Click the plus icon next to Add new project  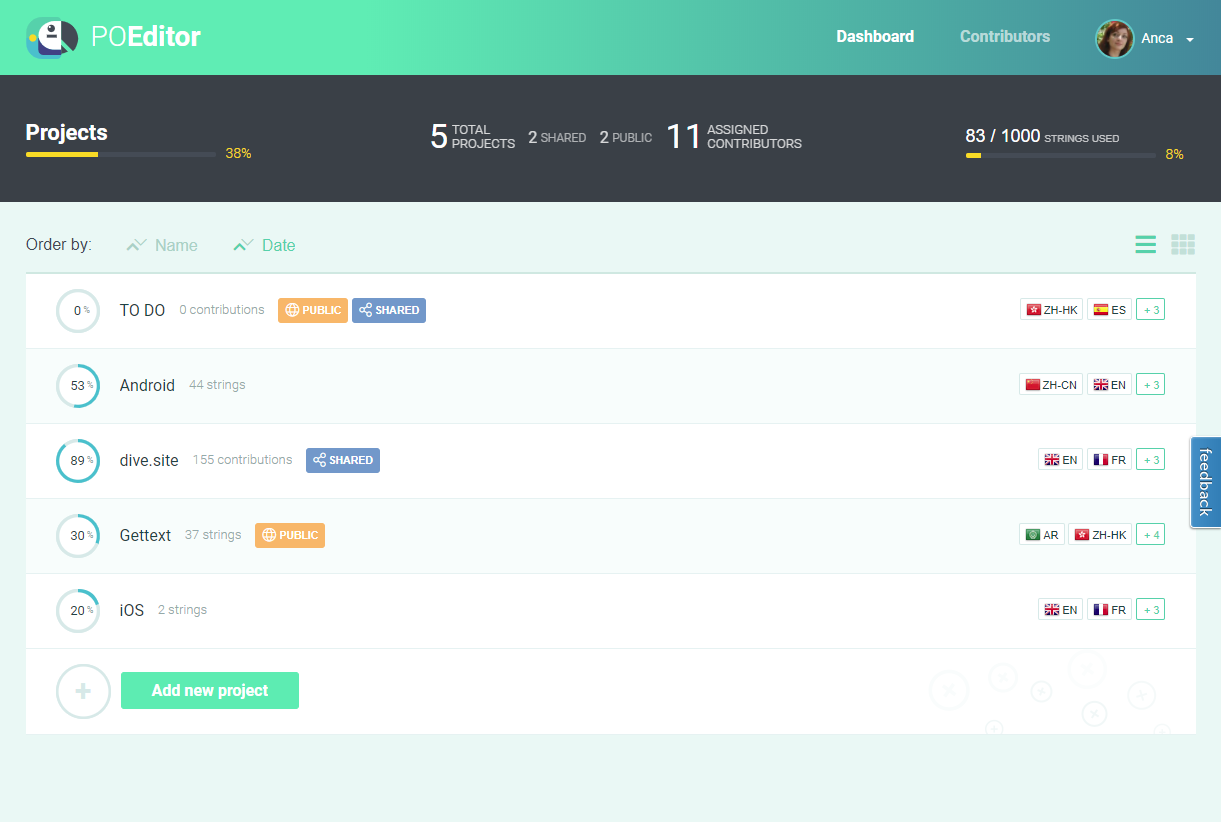pyautogui.click(x=83, y=691)
